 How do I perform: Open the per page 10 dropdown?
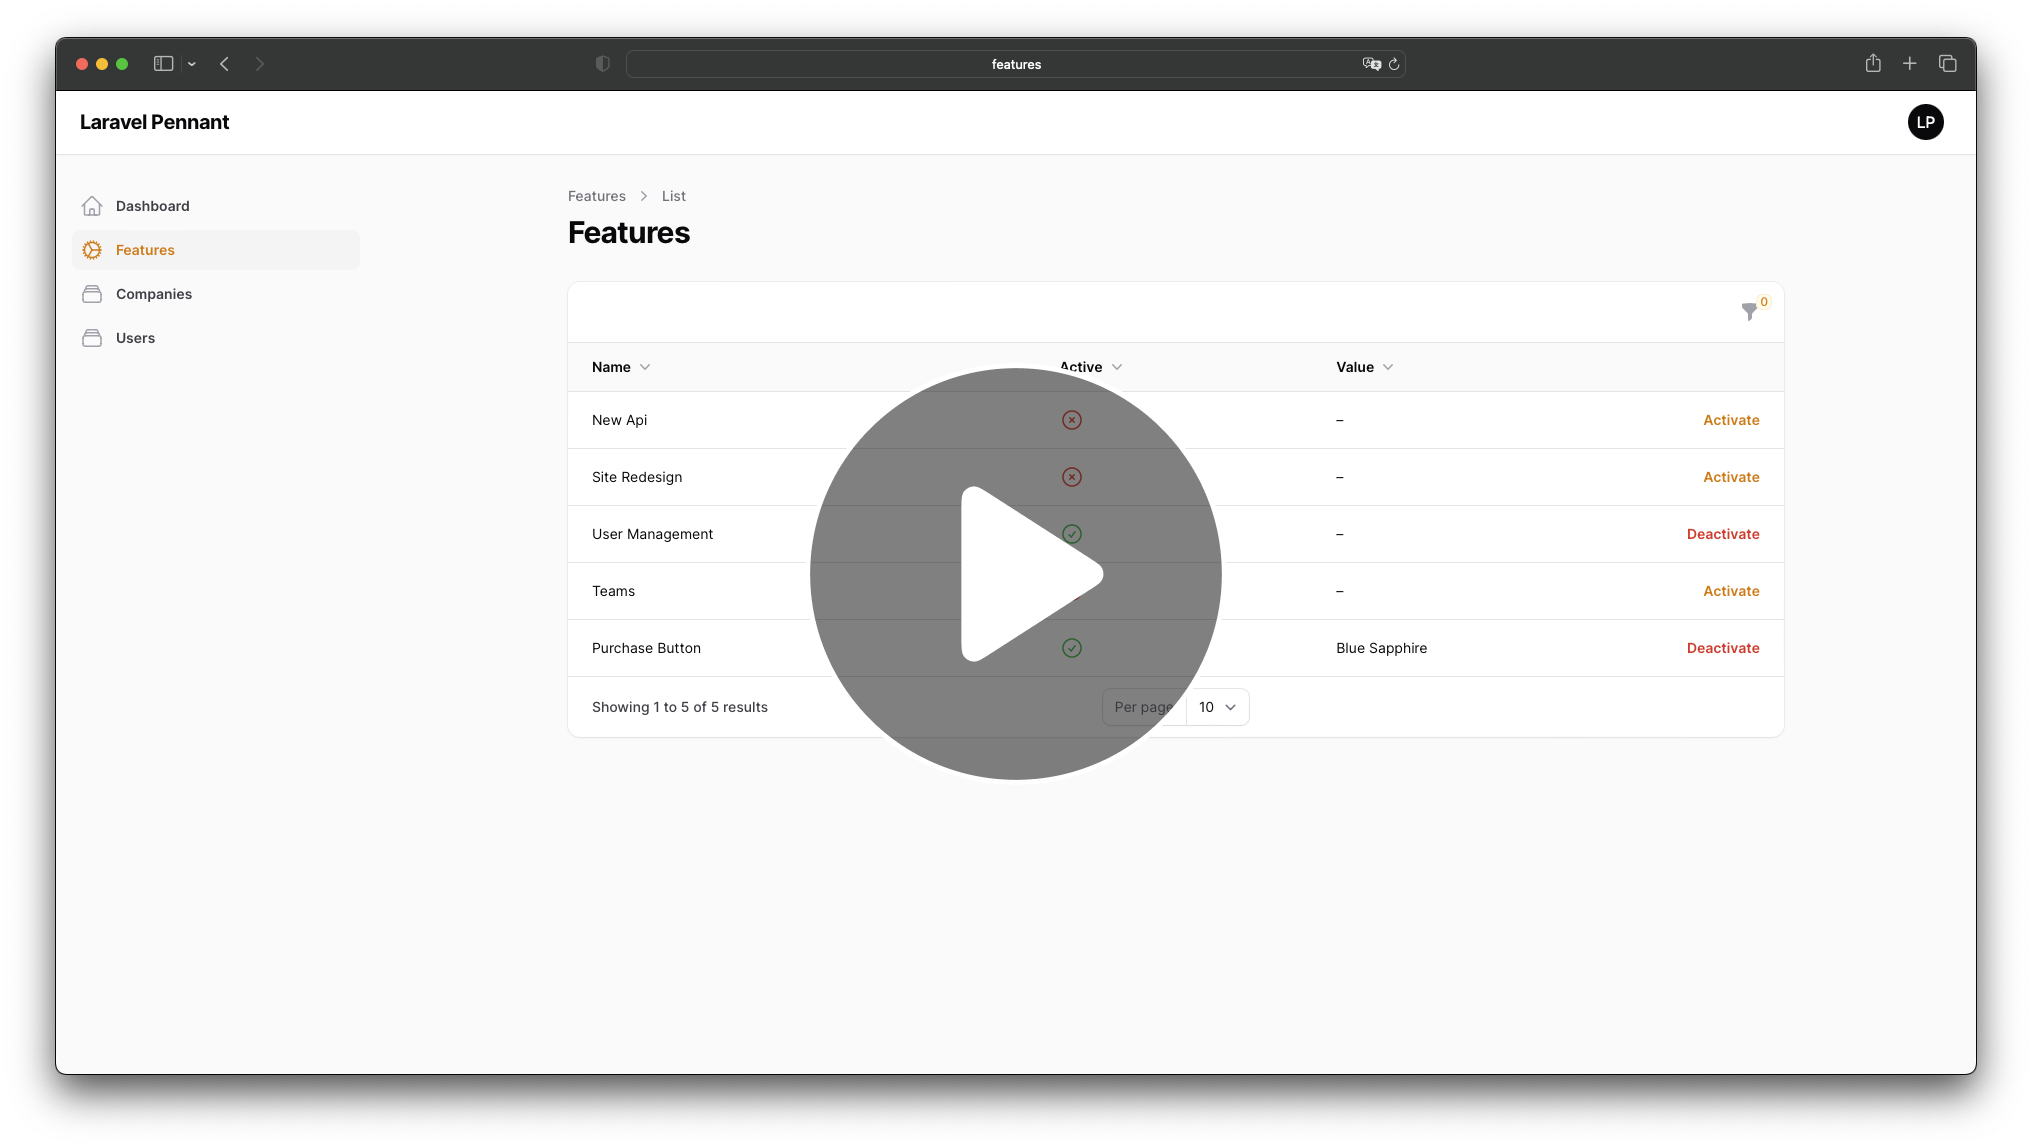point(1217,707)
